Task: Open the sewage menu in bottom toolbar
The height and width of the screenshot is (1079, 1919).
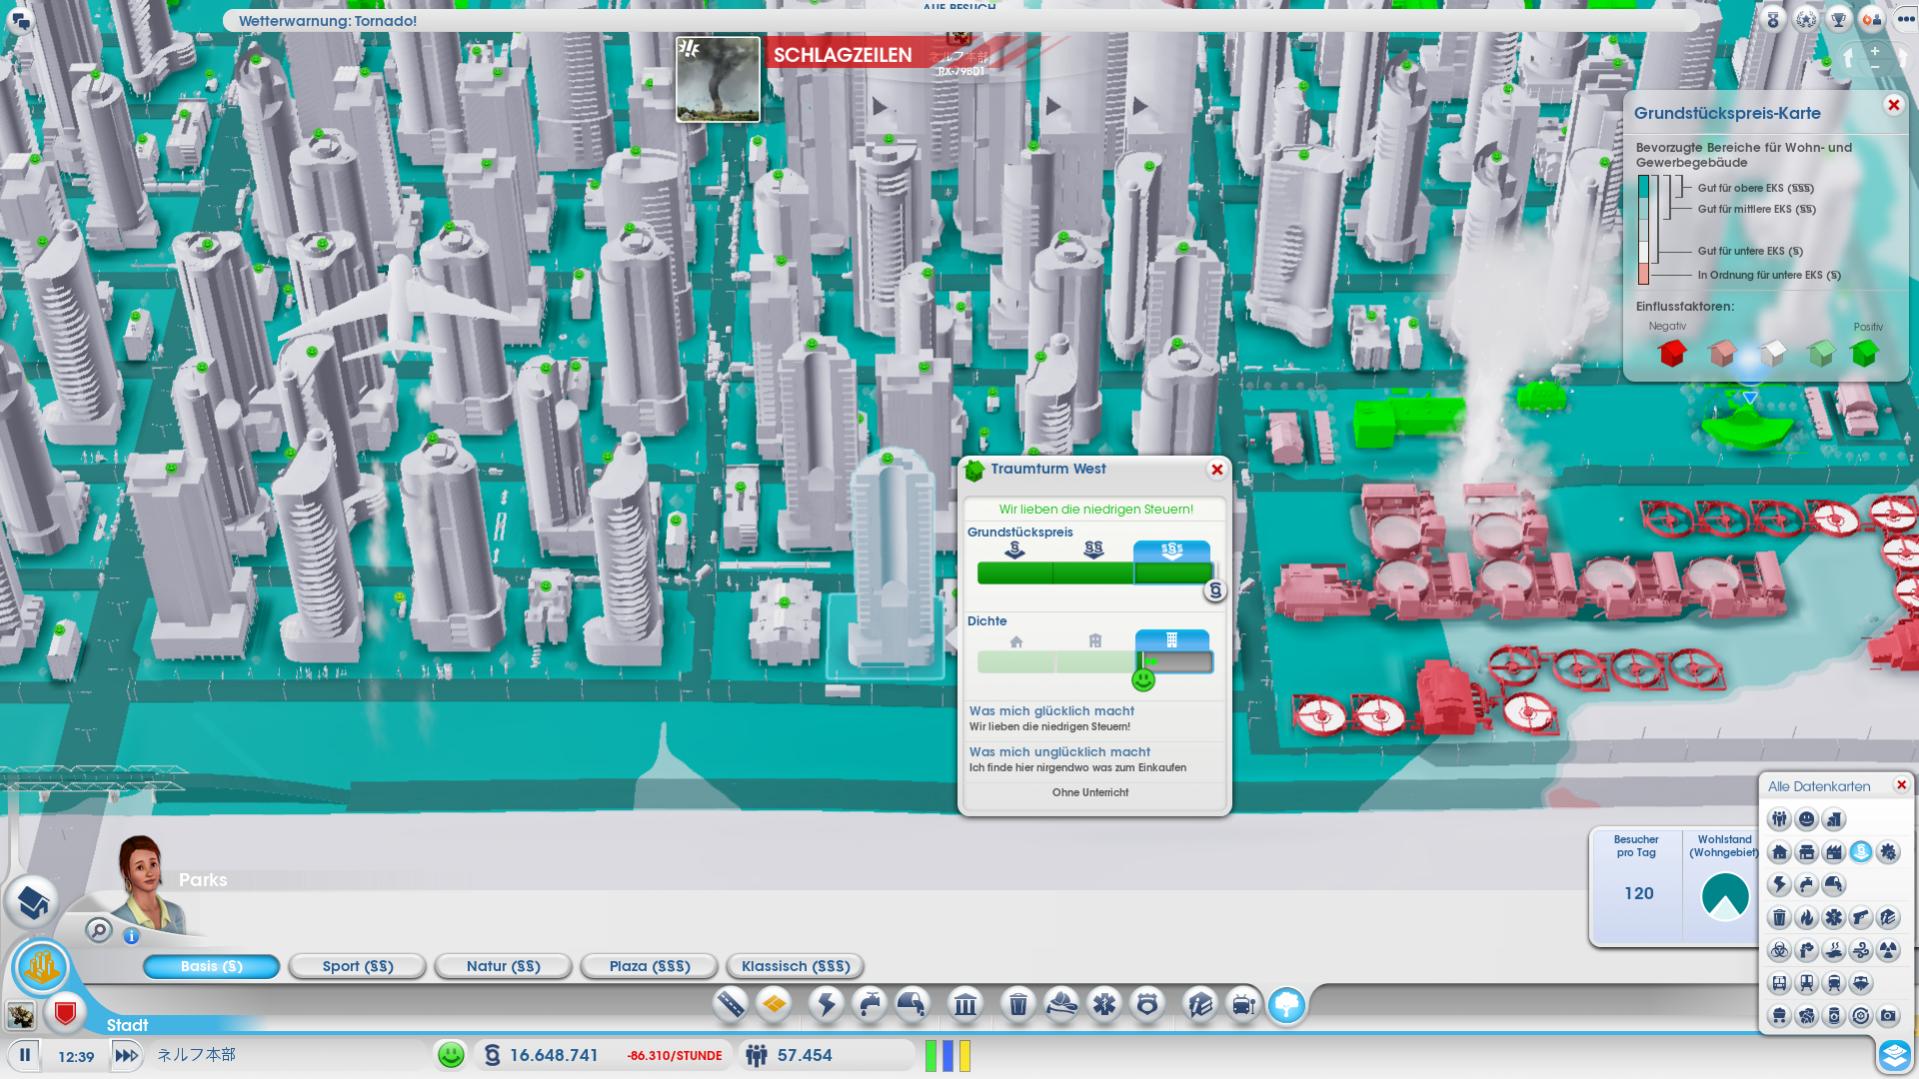Action: (912, 1003)
